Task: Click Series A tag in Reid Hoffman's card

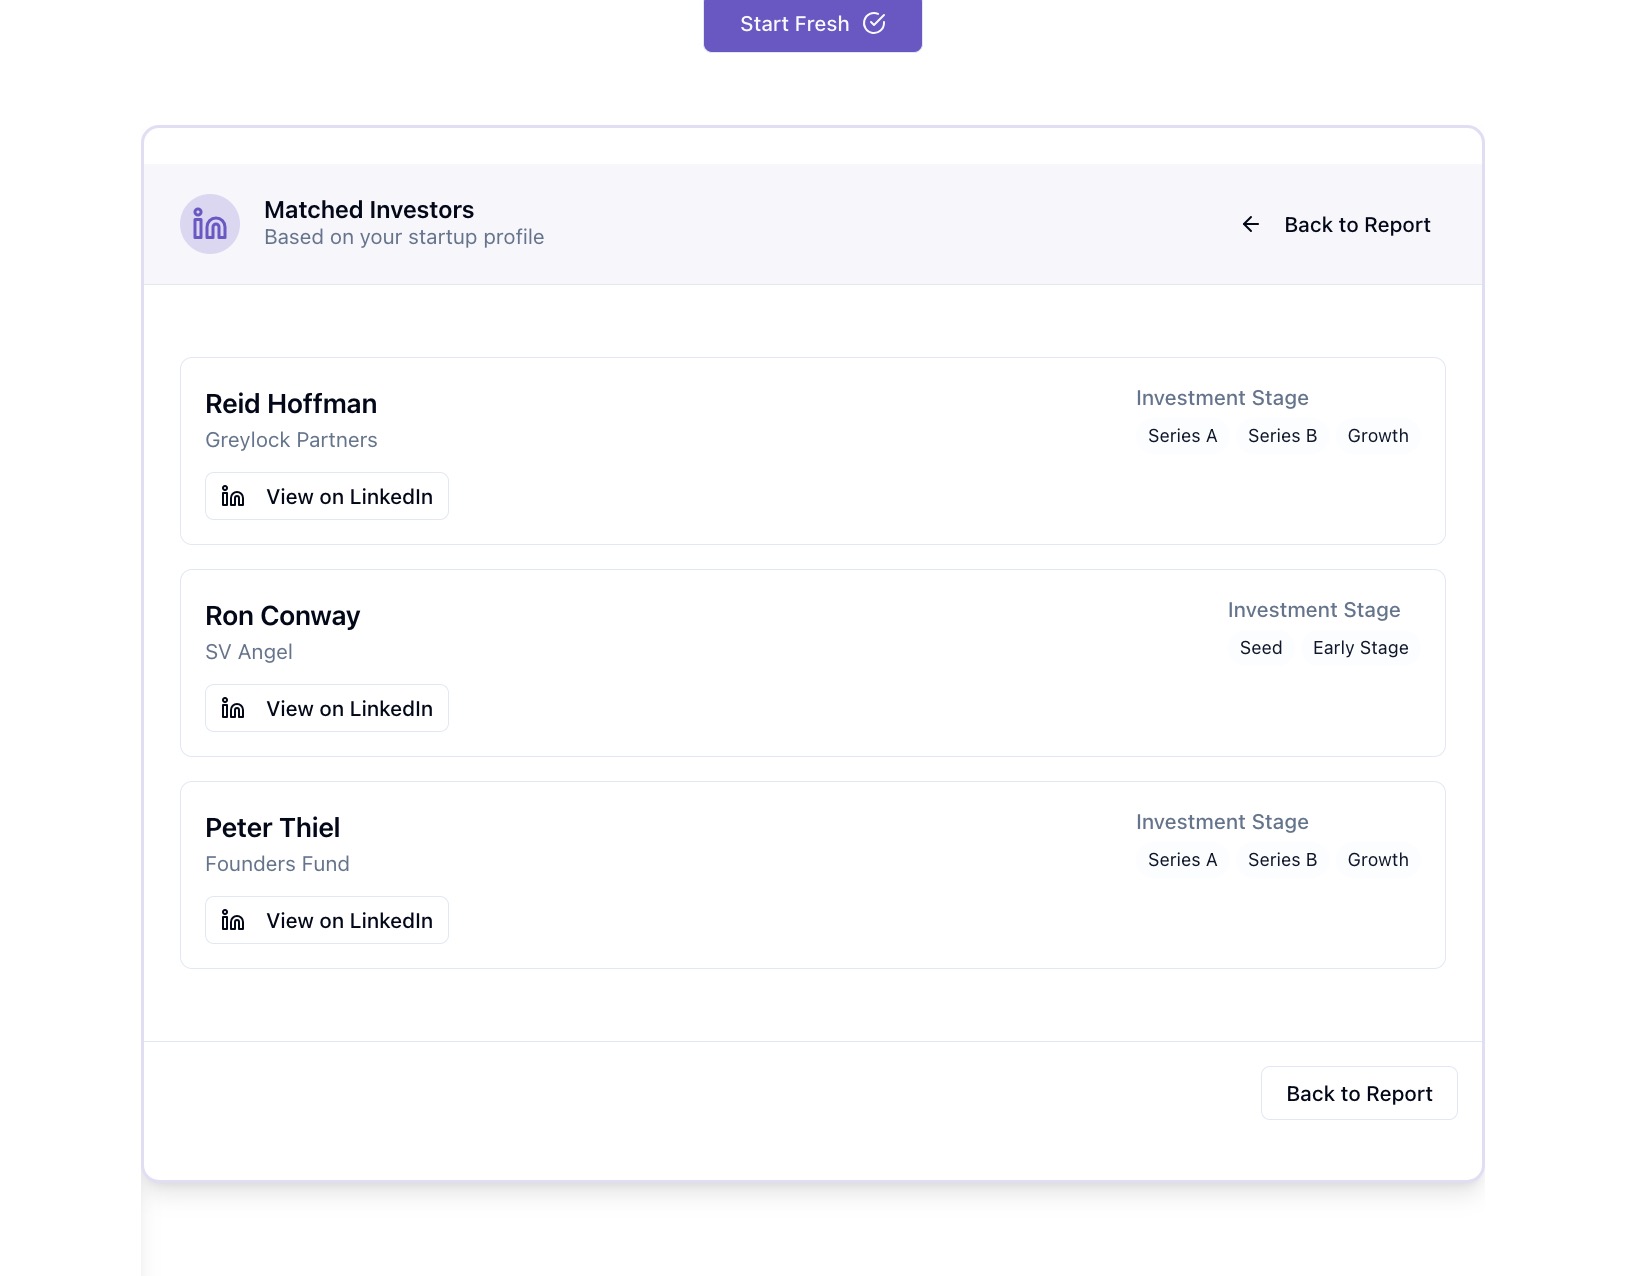Action: pos(1182,436)
